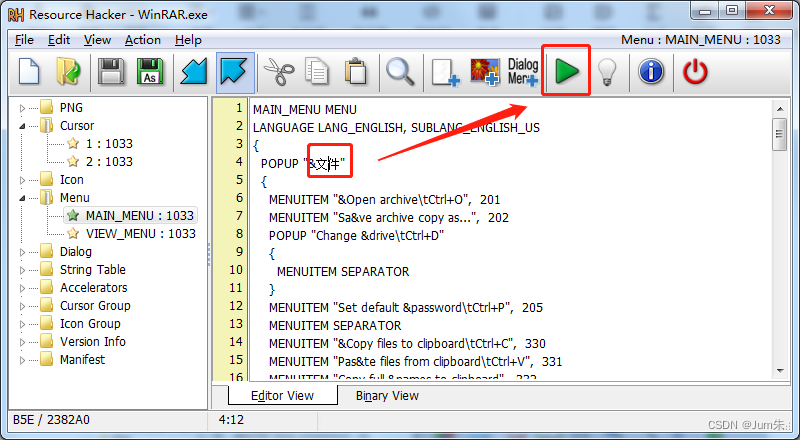This screenshot has width=800, height=440.
Task: Click the Copy toolbar icon
Action: click(317, 71)
